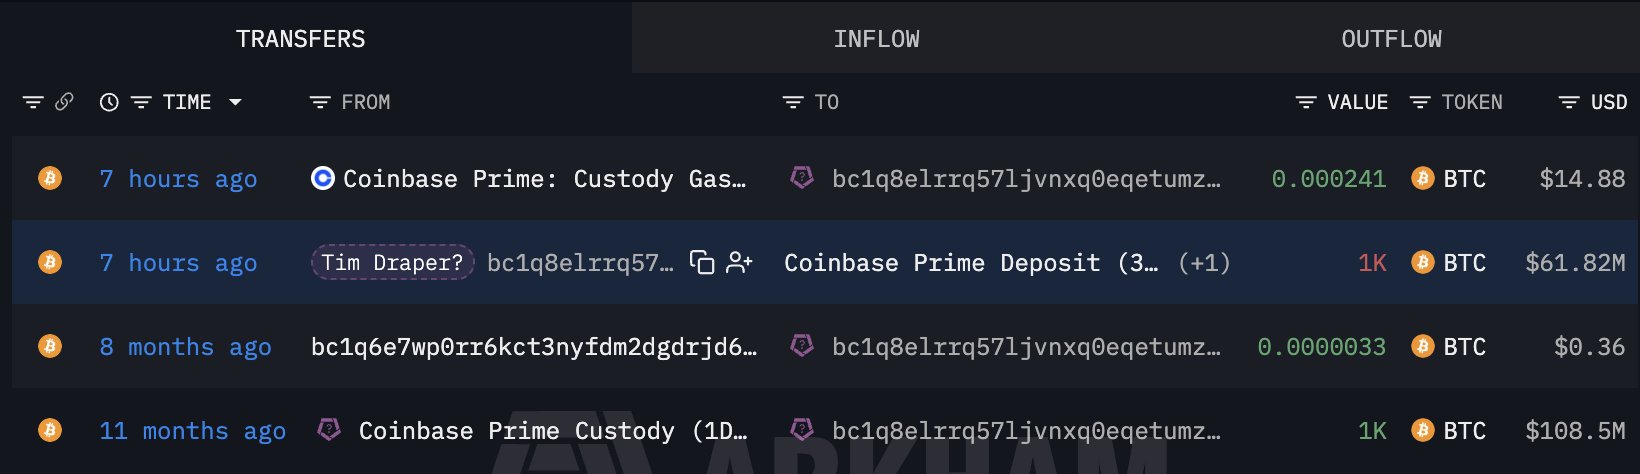
Task: Click purple entity icon before Coinbase Prime Custody (1D
Action: 328,430
